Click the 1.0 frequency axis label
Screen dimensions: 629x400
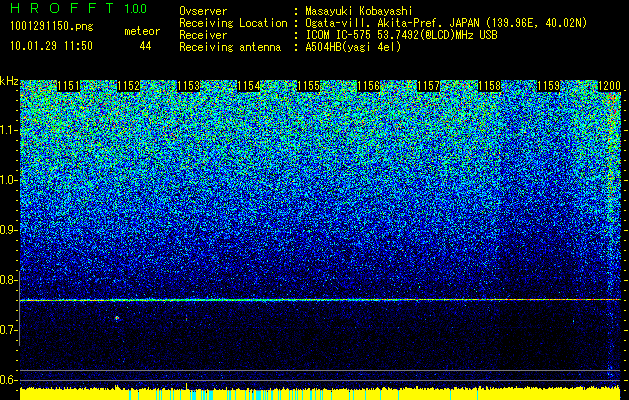(x=8, y=180)
